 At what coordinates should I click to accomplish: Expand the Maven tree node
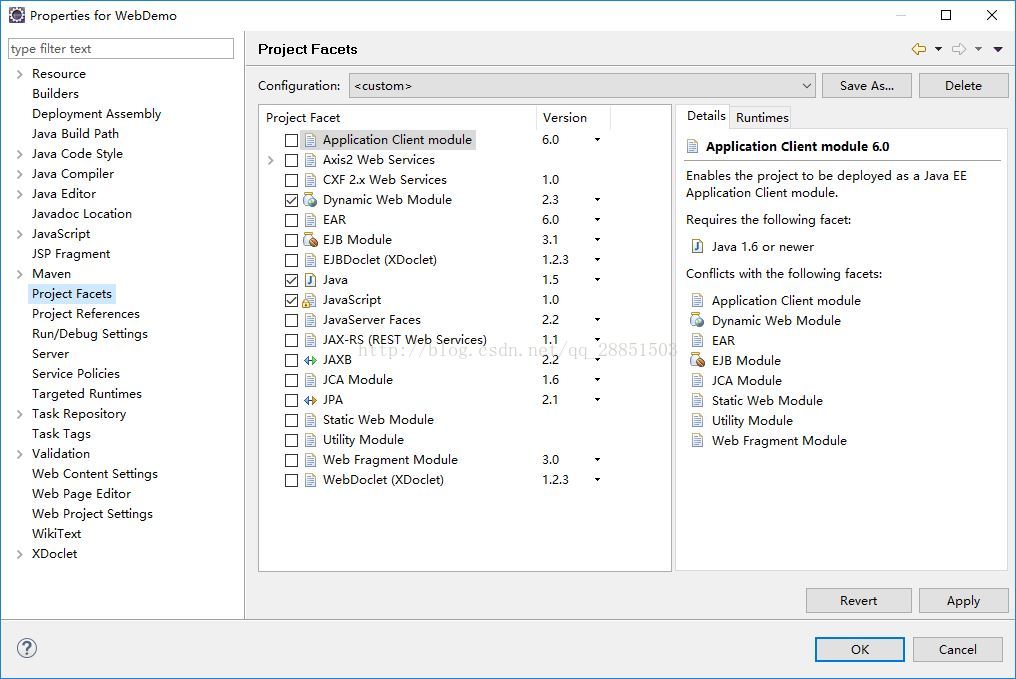(19, 274)
